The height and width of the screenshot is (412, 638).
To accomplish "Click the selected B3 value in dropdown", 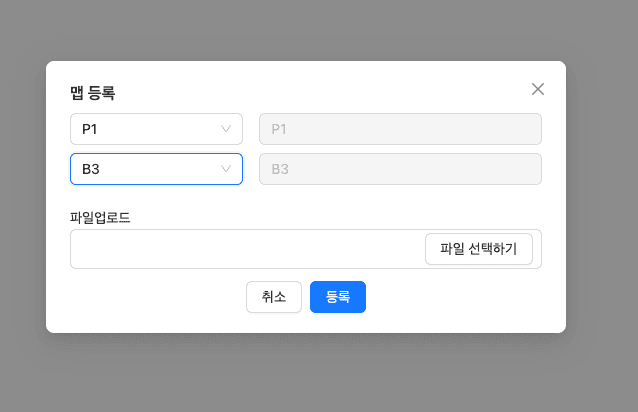I will [x=91, y=169].
